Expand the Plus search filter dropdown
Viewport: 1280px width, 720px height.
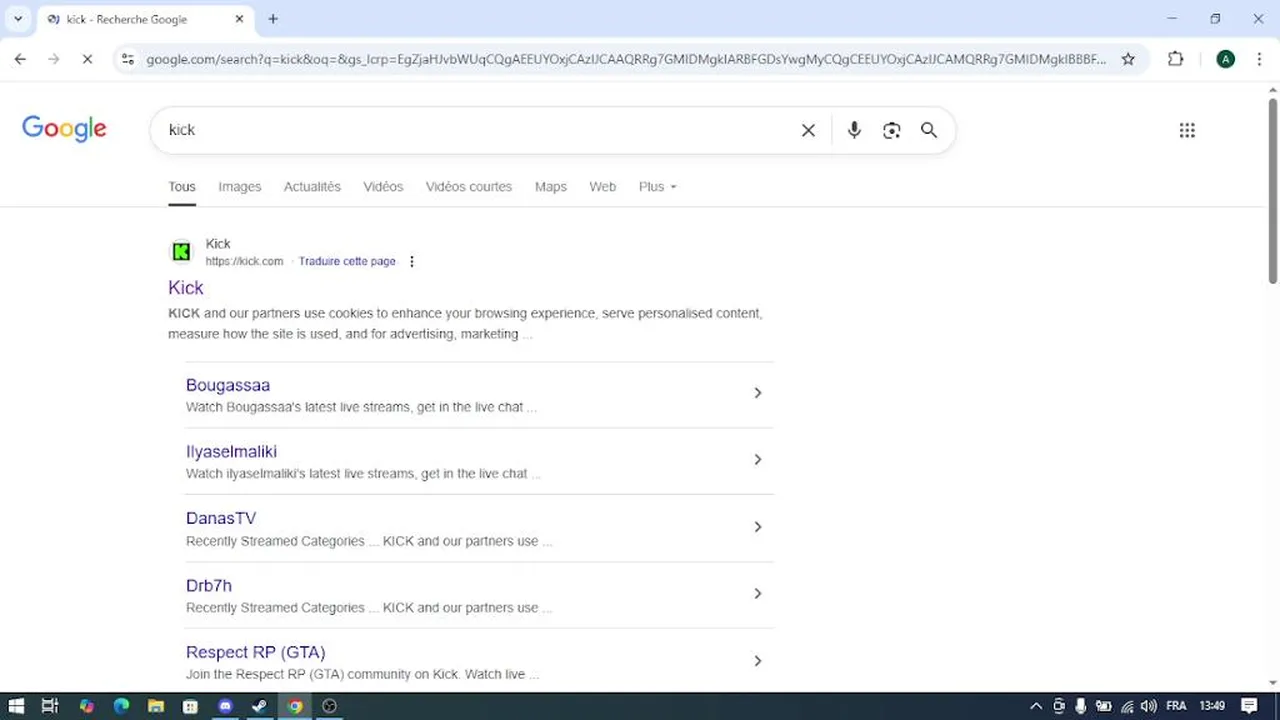pos(658,187)
